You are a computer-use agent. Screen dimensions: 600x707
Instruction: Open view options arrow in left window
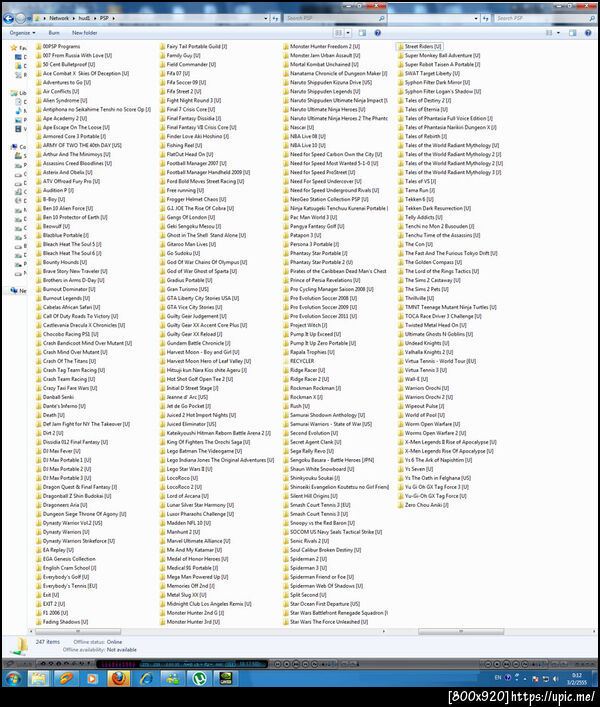[x=348, y=33]
